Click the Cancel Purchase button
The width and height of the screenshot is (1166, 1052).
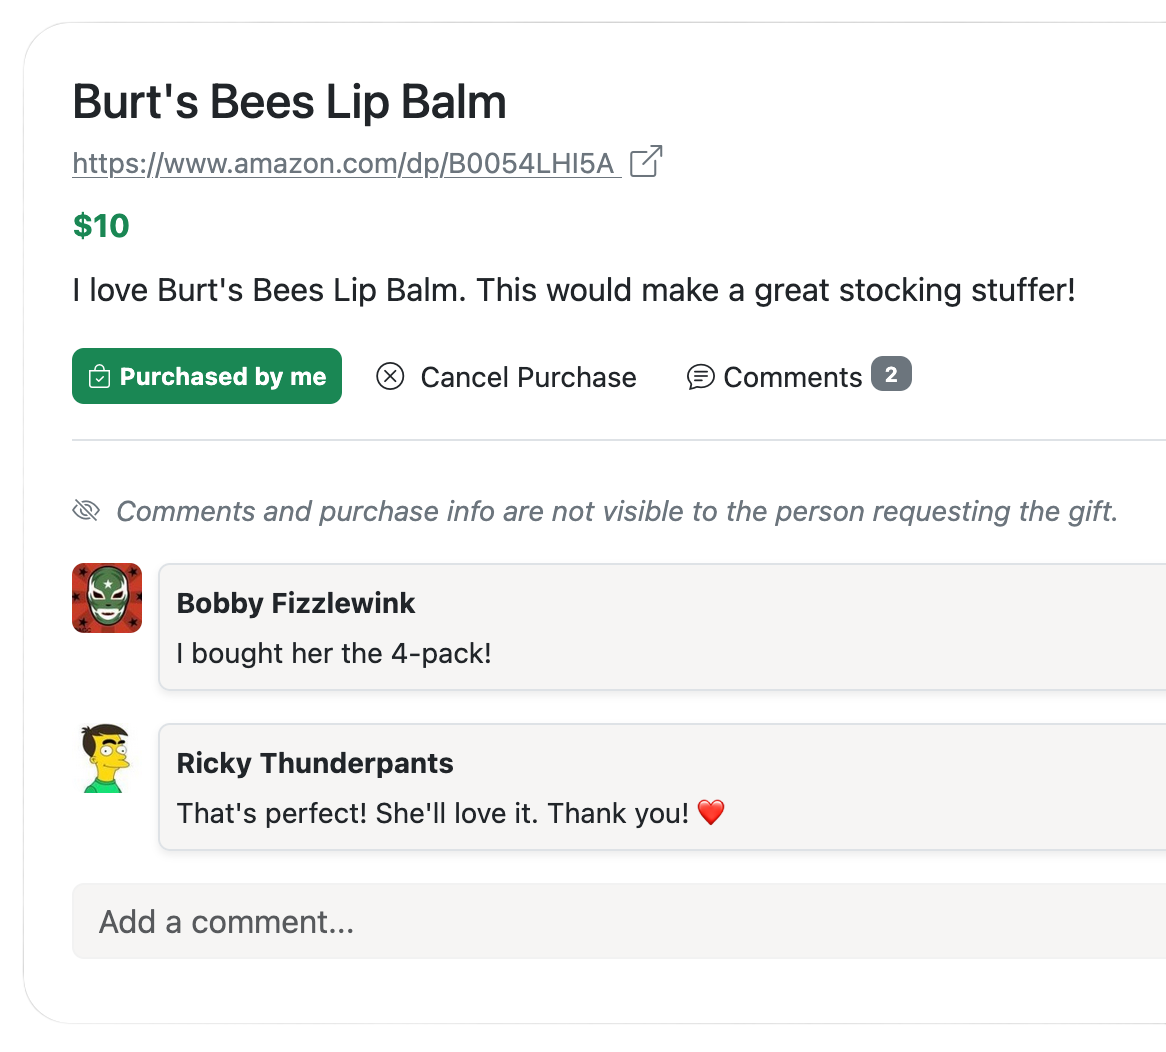click(x=506, y=377)
